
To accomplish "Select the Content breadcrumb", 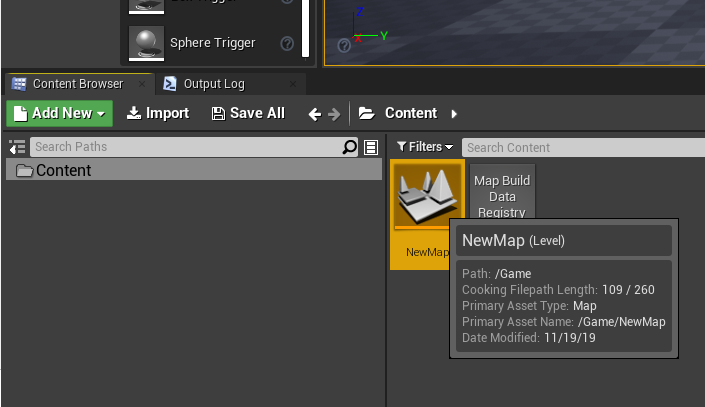I will pos(411,113).
